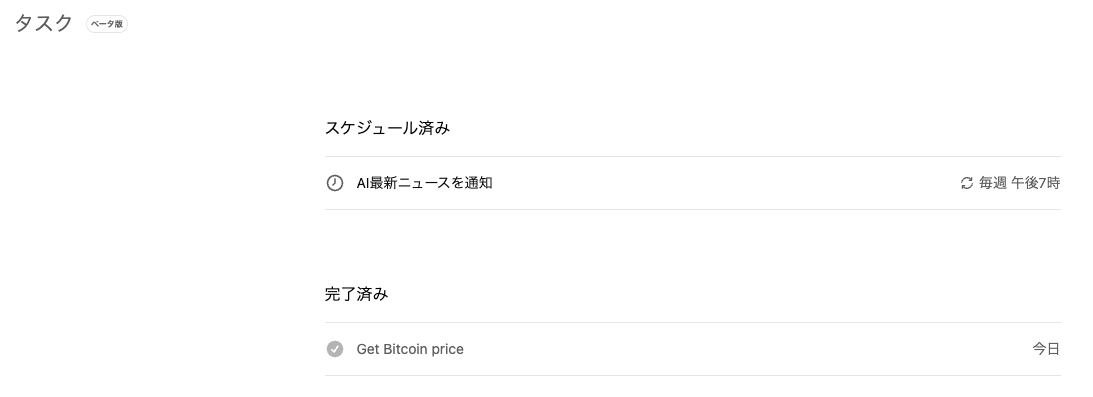Open the Get Bitcoin price completed task

[x=692, y=349]
